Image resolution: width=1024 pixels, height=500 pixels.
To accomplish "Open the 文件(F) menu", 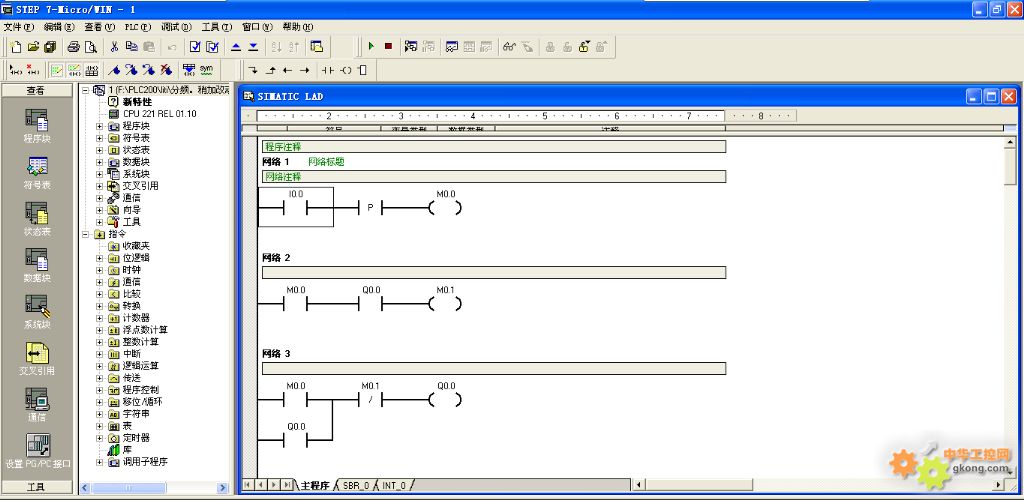I will click(x=18, y=27).
